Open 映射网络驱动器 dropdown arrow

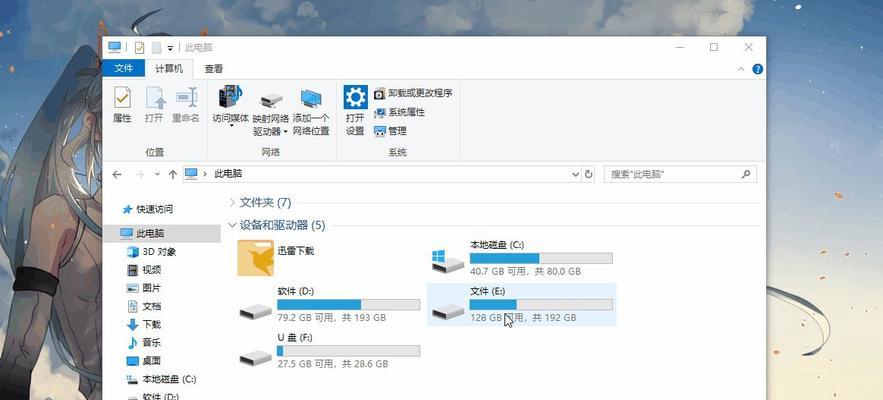pos(286,132)
